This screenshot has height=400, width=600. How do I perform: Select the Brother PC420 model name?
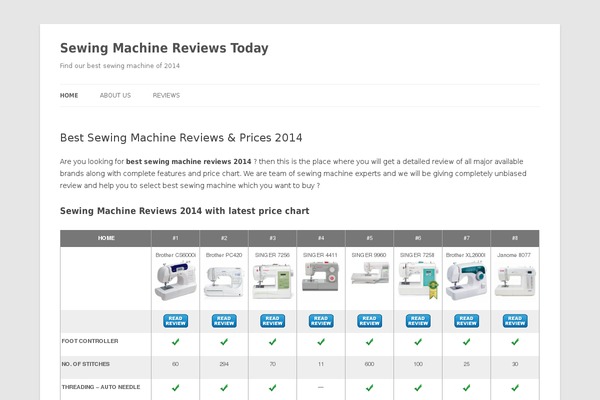[224, 255]
